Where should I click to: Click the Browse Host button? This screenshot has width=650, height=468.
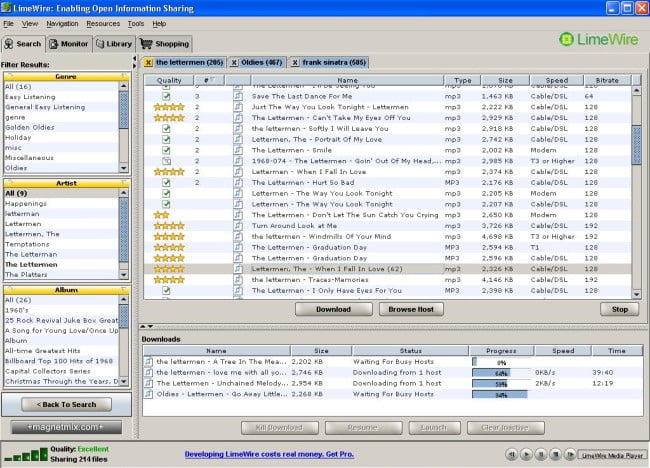tap(411, 309)
